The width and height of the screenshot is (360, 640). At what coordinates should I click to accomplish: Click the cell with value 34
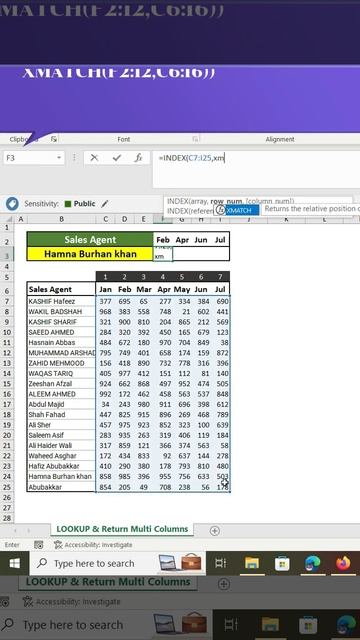click(105, 404)
